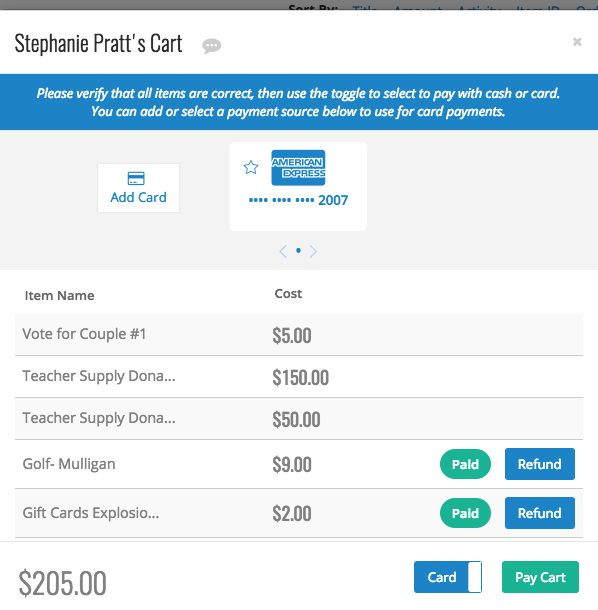Toggle the Card/Cash payment switch

click(x=448, y=577)
